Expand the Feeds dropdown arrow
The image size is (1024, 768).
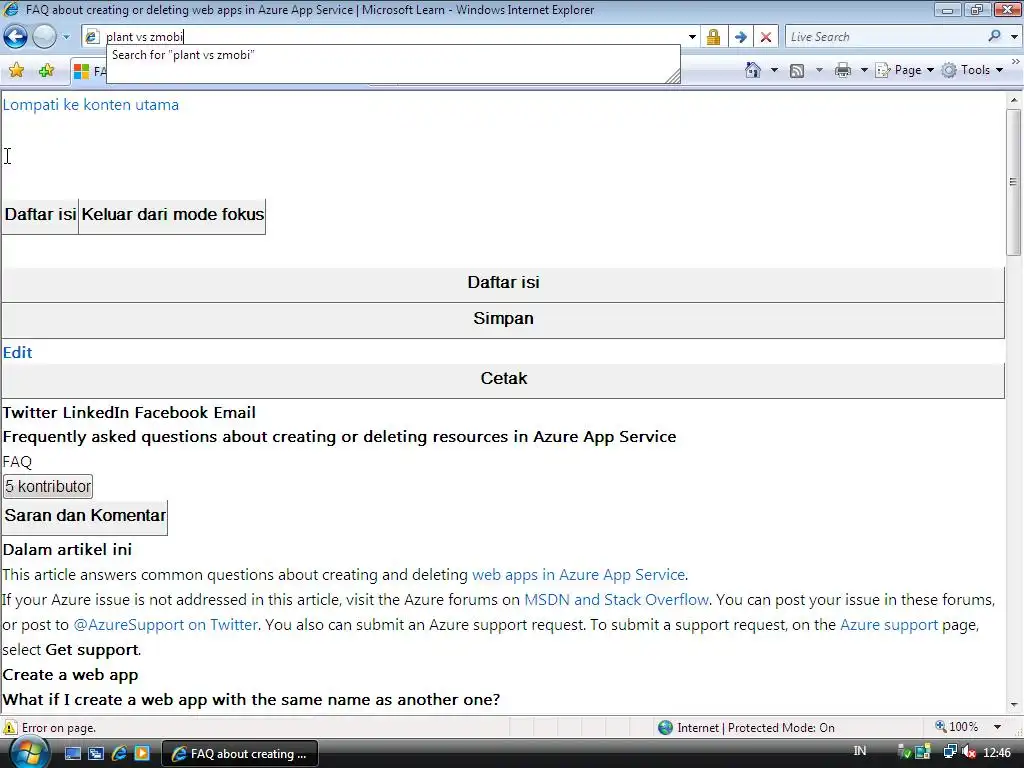click(819, 70)
